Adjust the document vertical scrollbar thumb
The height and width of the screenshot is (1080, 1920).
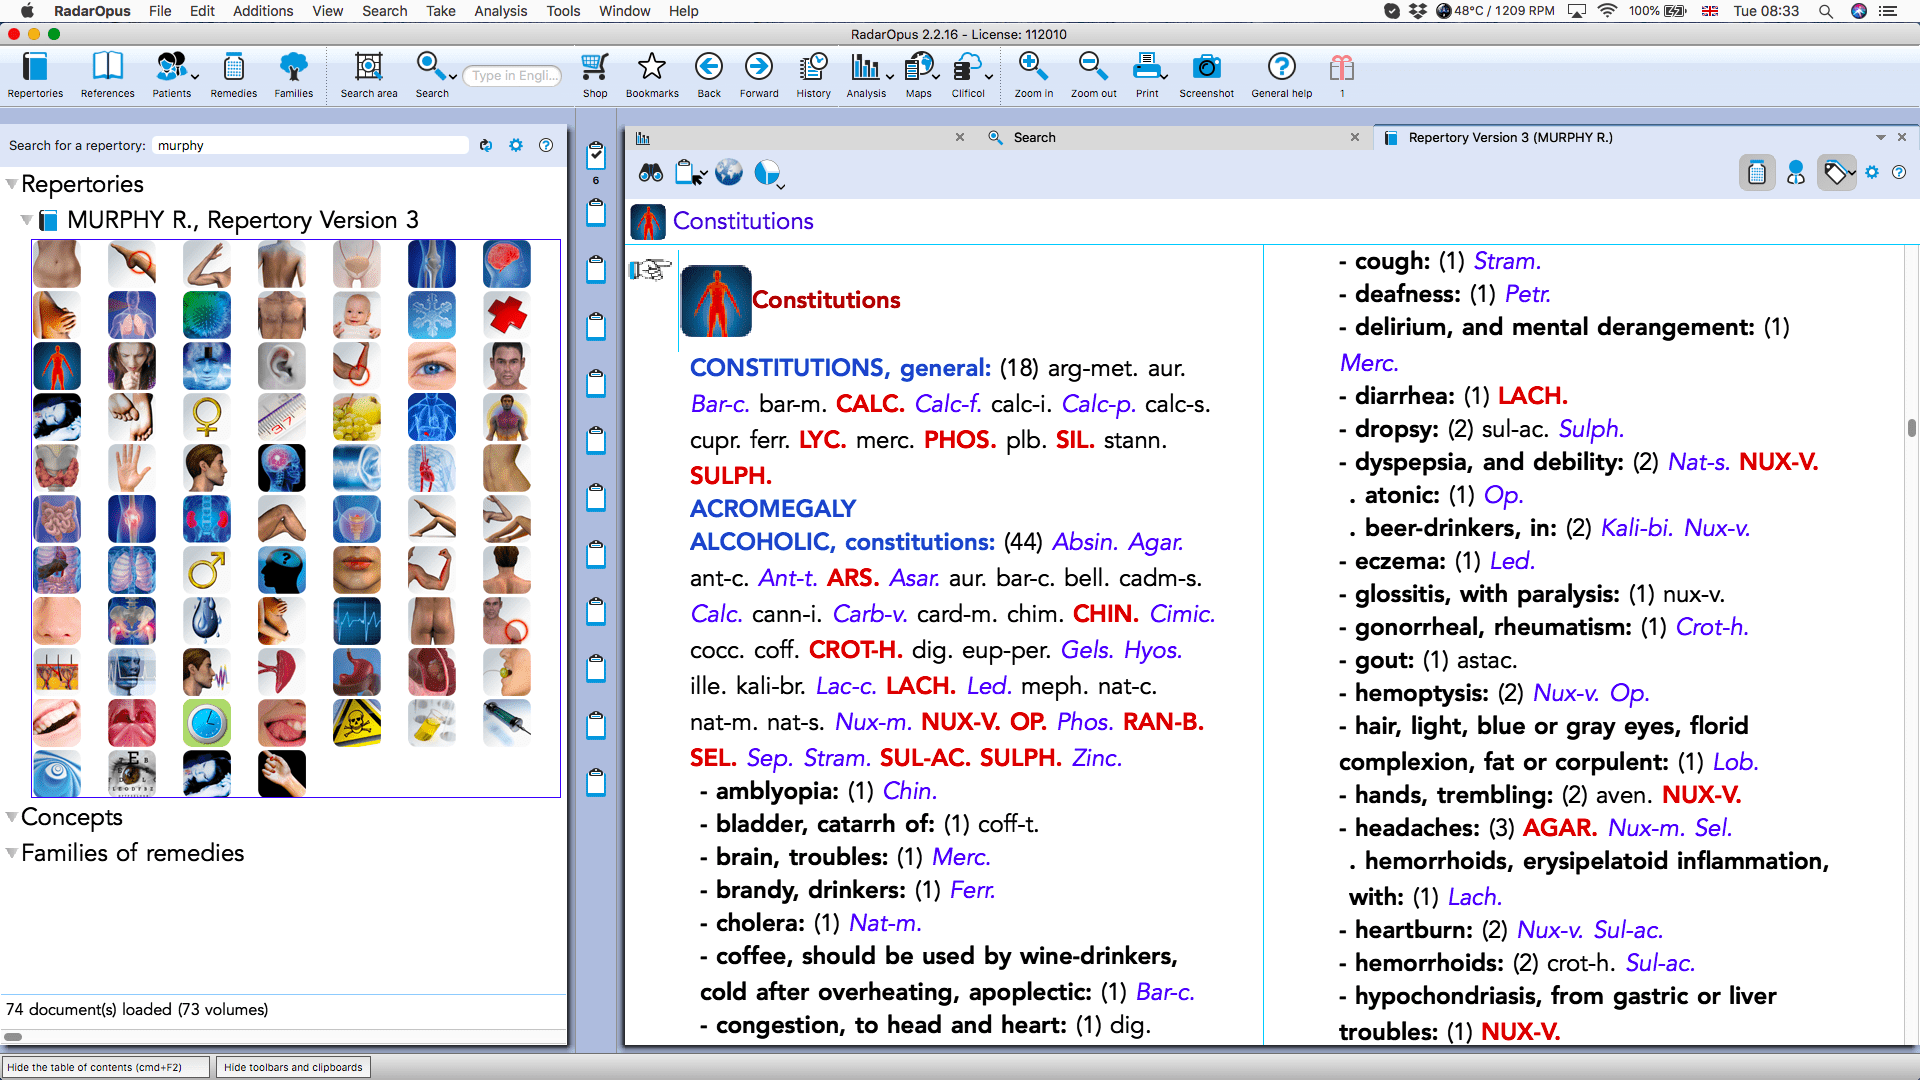1911,428
